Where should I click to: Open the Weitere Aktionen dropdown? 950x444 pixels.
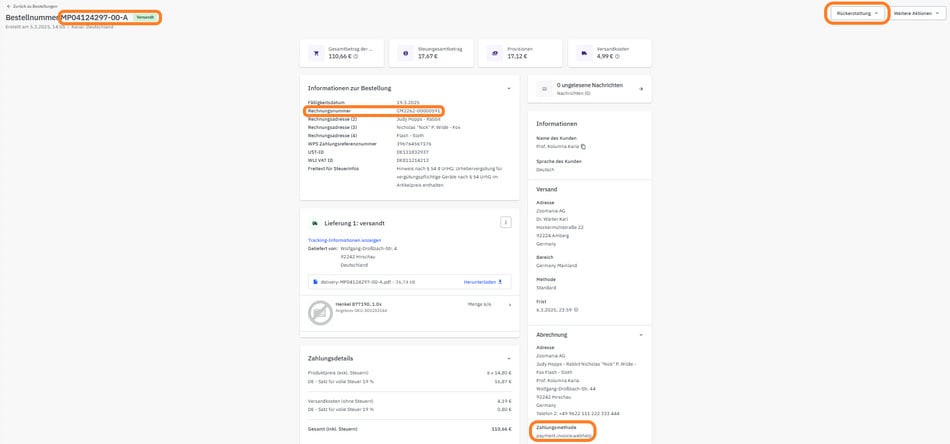(918, 13)
